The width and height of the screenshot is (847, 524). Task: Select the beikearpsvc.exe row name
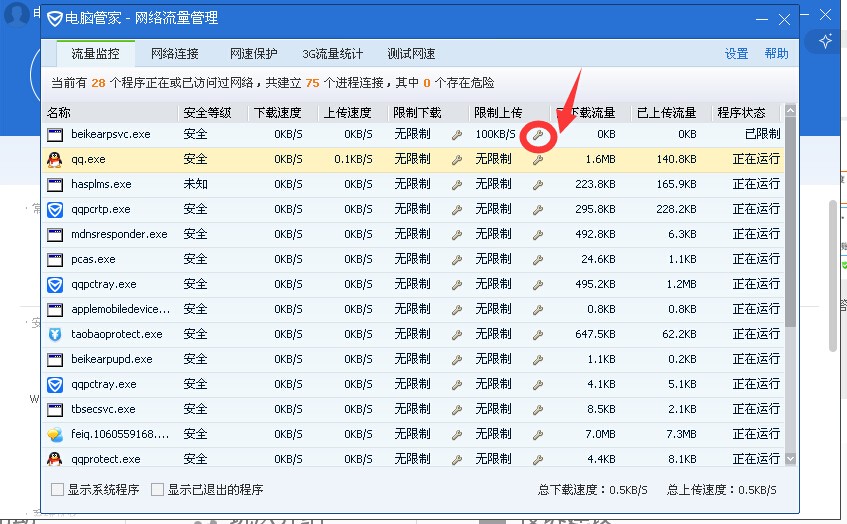pyautogui.click(x=111, y=134)
